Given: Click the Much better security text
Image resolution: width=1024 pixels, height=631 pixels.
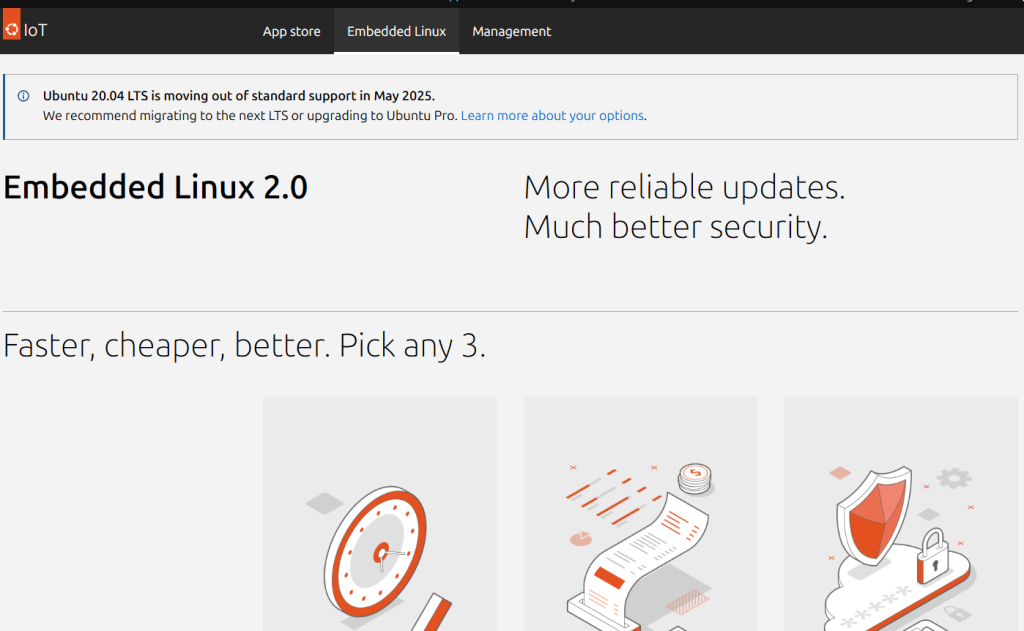Looking at the screenshot, I should pos(675,227).
